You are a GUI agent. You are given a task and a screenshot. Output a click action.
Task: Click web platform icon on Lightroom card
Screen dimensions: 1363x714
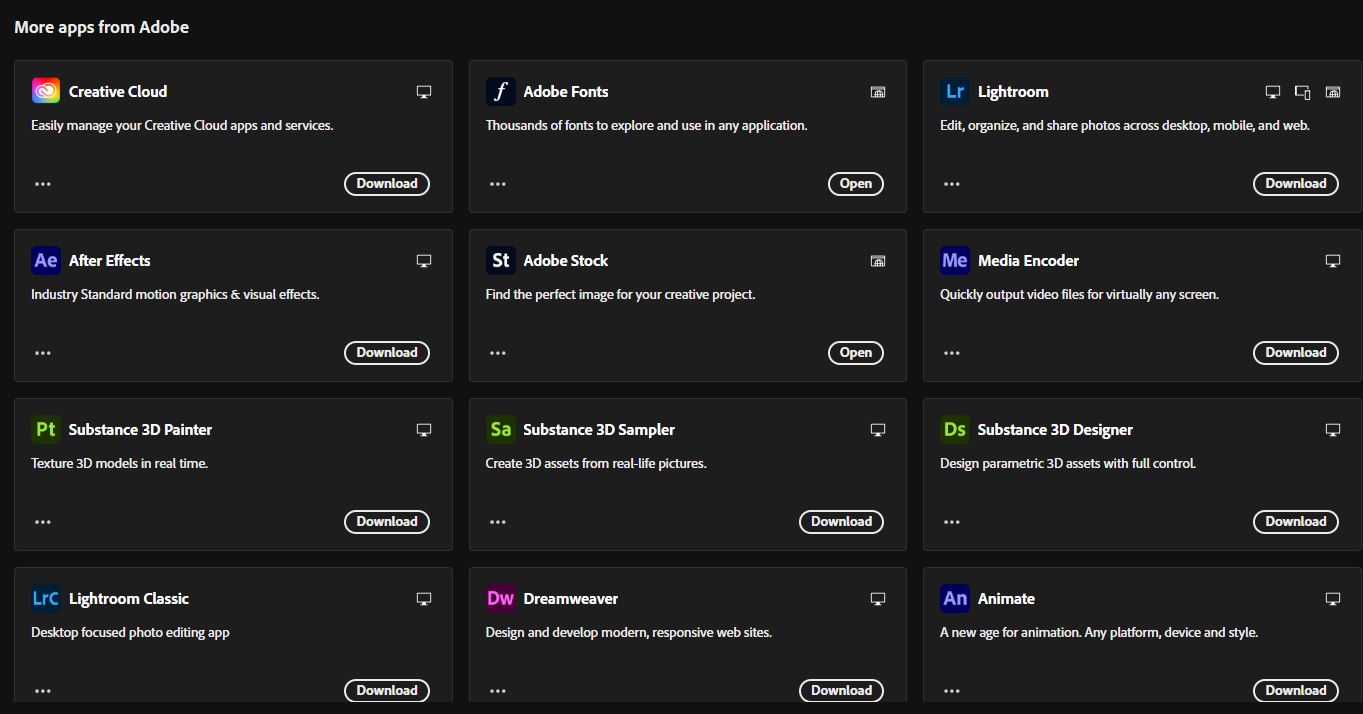coord(1333,92)
